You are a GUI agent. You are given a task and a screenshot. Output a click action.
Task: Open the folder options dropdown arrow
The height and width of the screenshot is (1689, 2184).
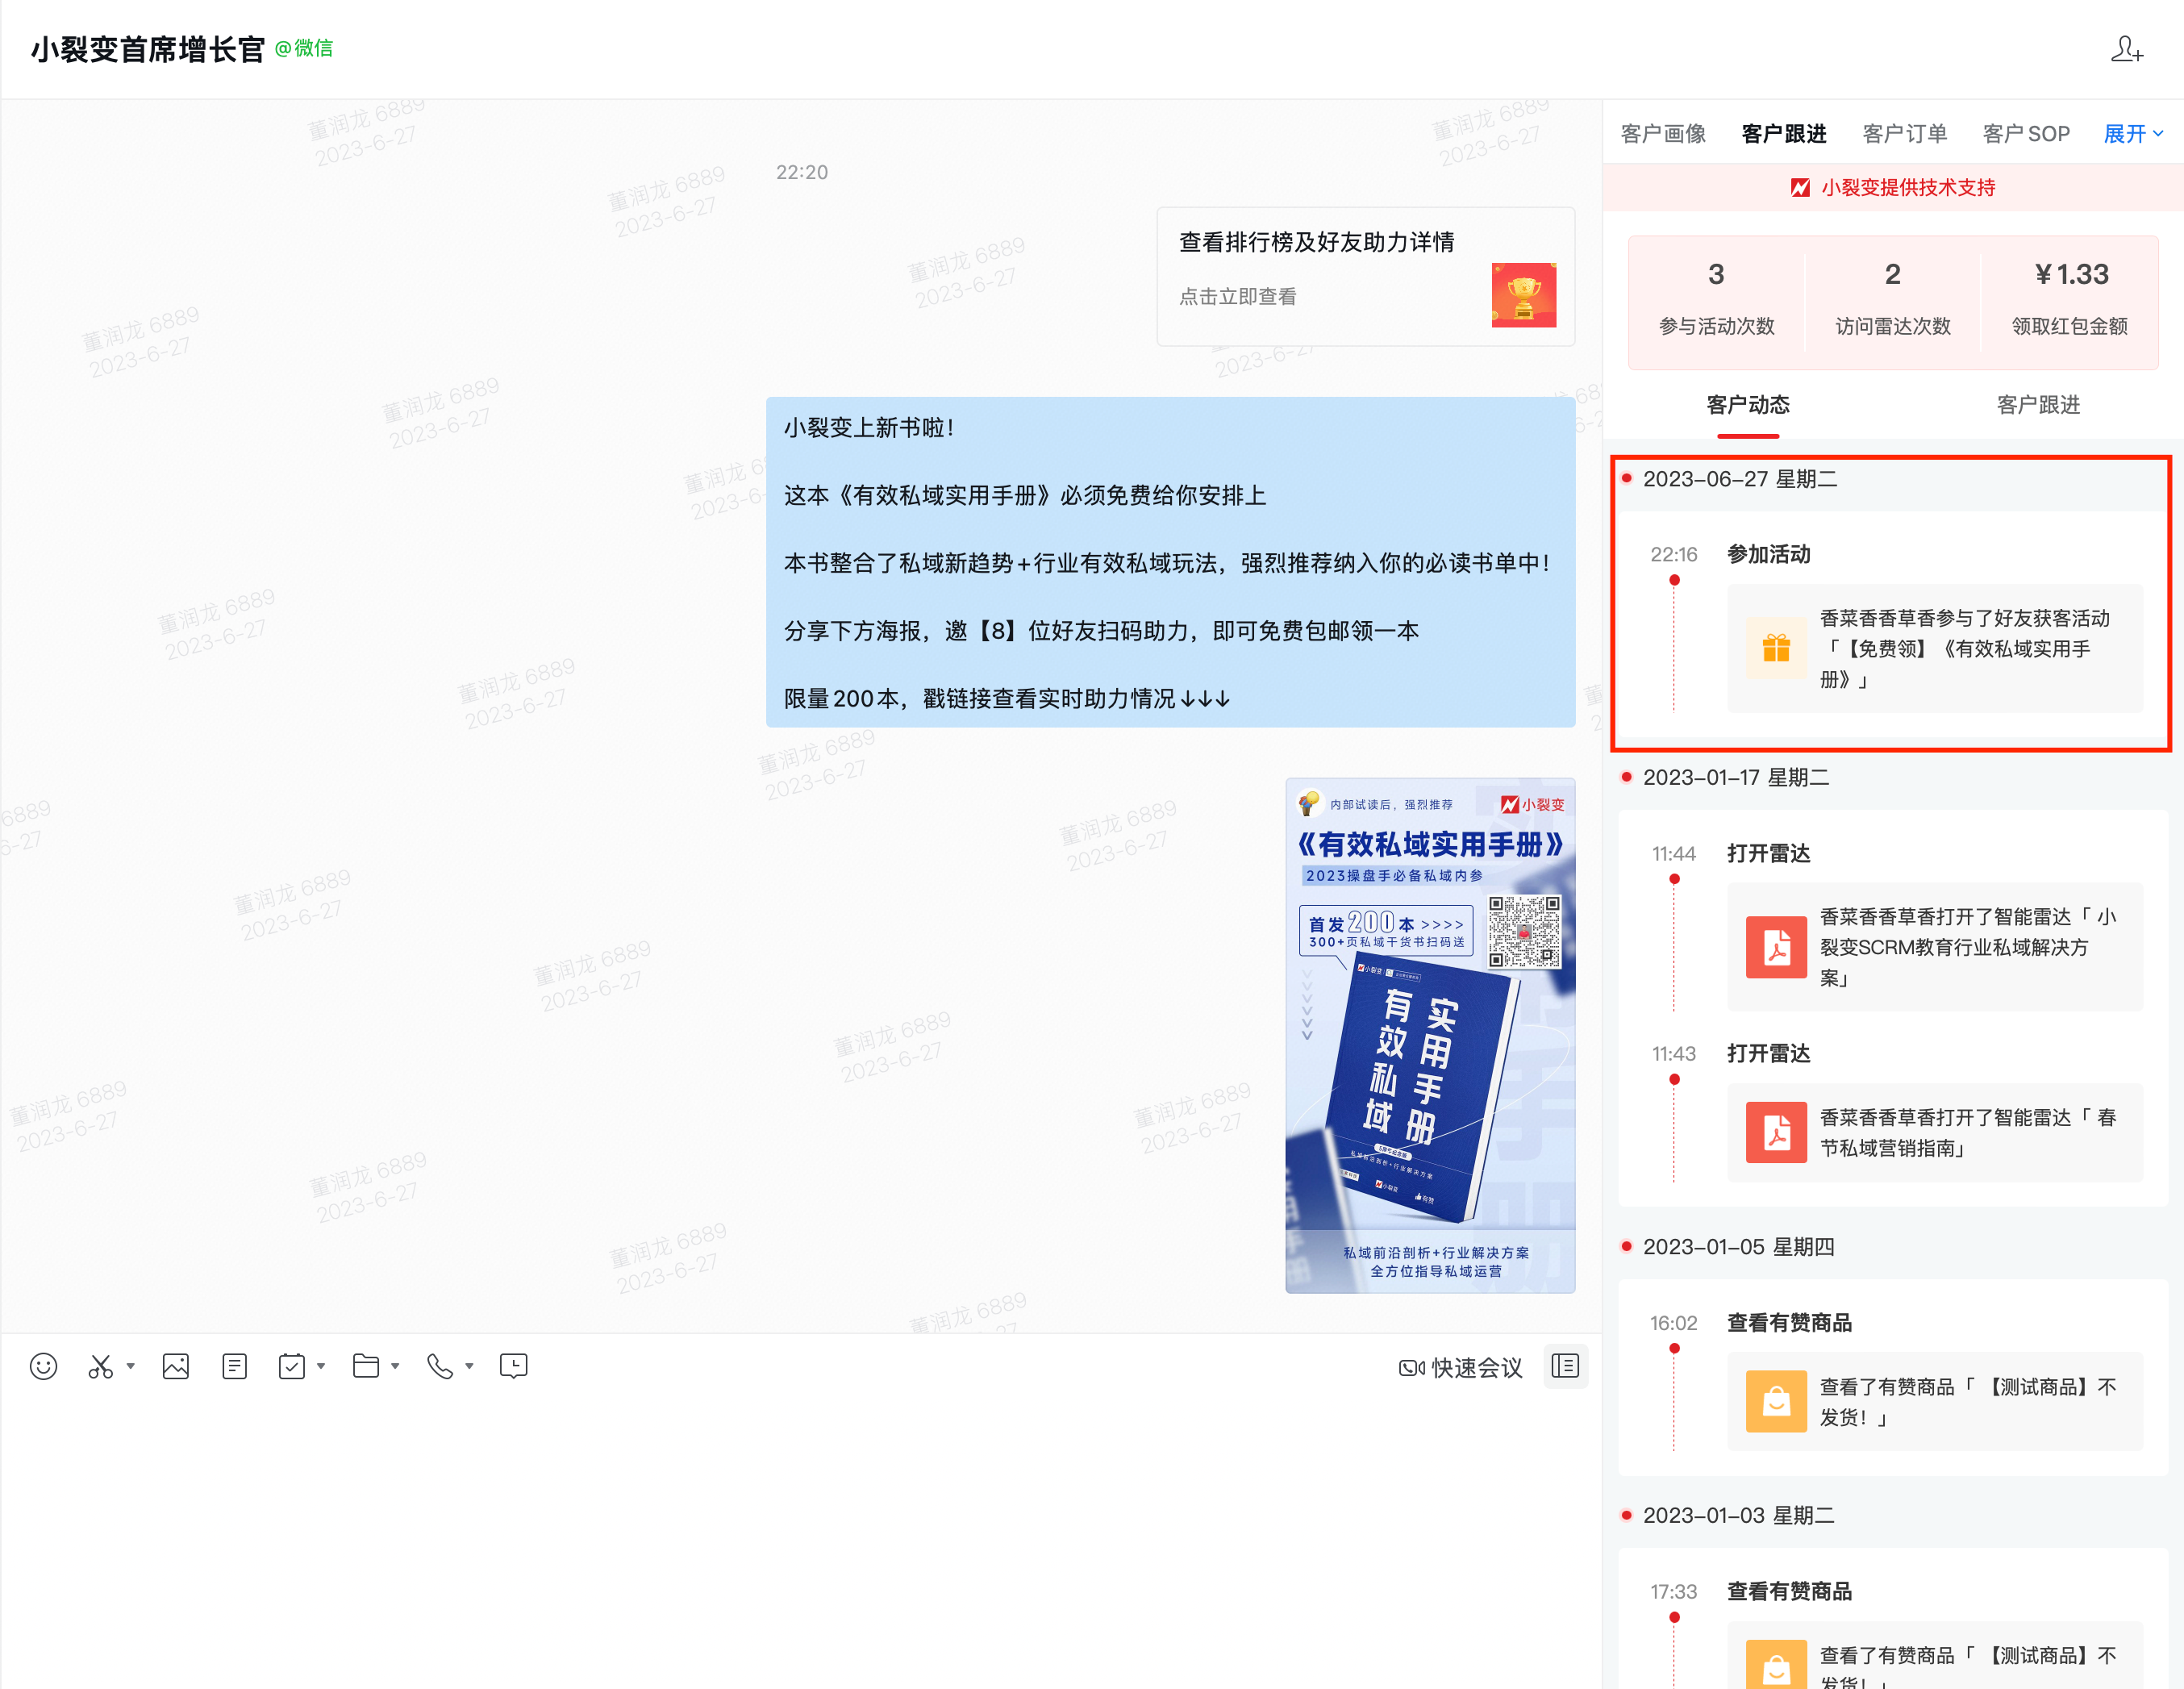[x=395, y=1366]
